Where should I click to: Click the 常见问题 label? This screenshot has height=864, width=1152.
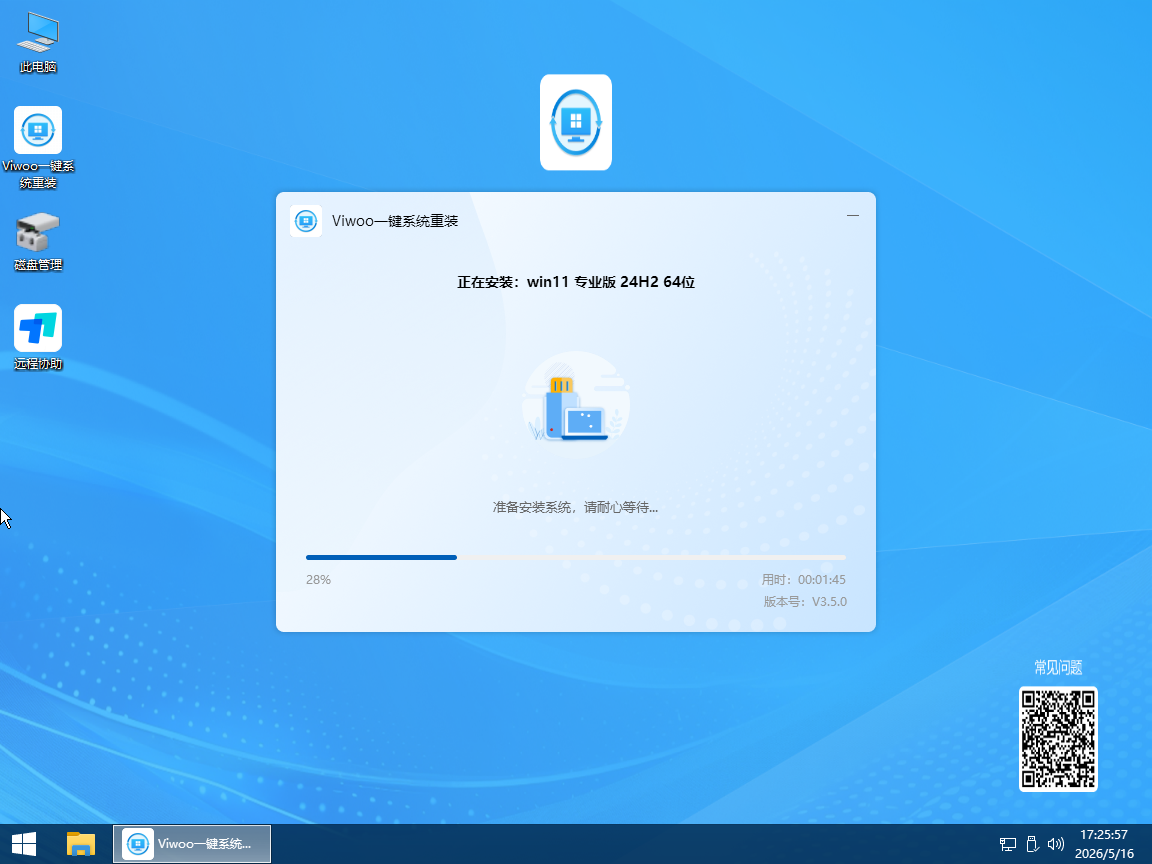(1058, 667)
